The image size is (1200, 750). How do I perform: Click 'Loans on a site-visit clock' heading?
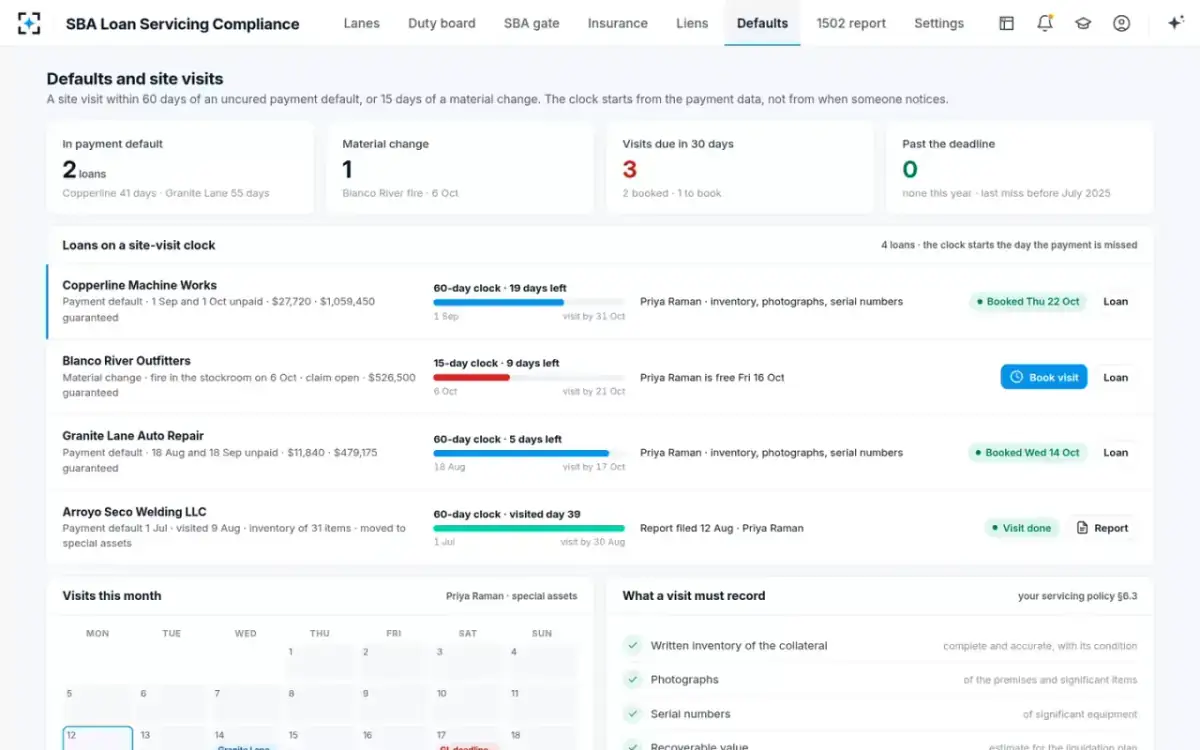[x=139, y=245]
